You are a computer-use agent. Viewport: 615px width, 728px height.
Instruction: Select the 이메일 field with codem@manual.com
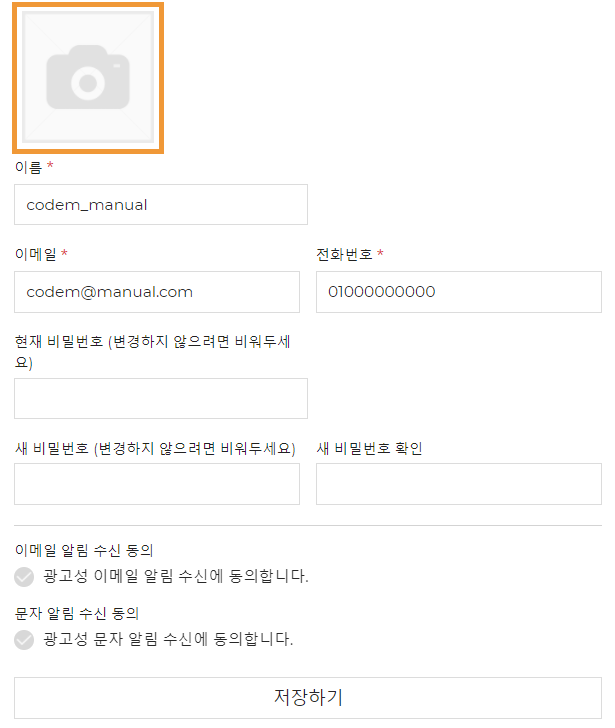pyautogui.click(x=157, y=292)
